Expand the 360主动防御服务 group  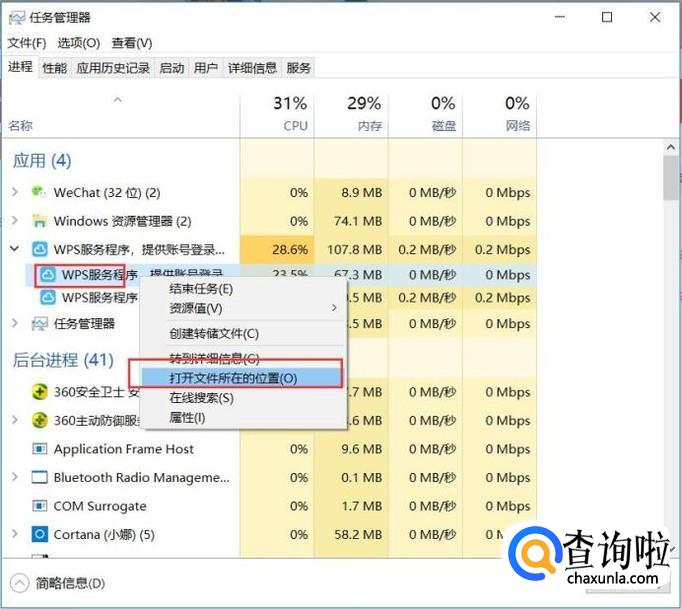15,420
